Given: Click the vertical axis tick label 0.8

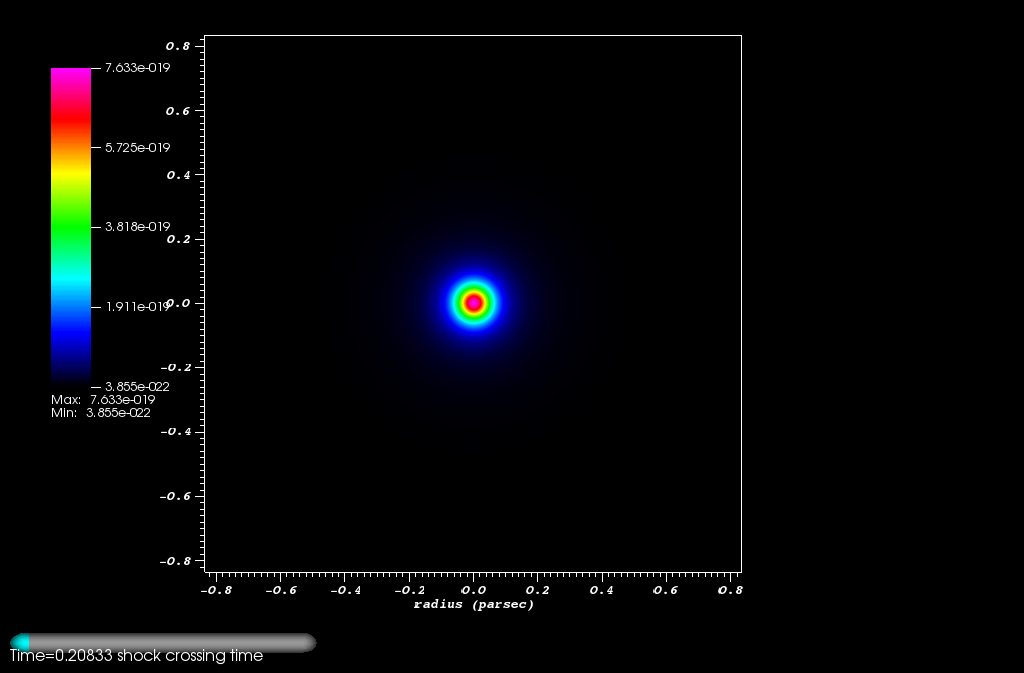Looking at the screenshot, I should (x=178, y=46).
